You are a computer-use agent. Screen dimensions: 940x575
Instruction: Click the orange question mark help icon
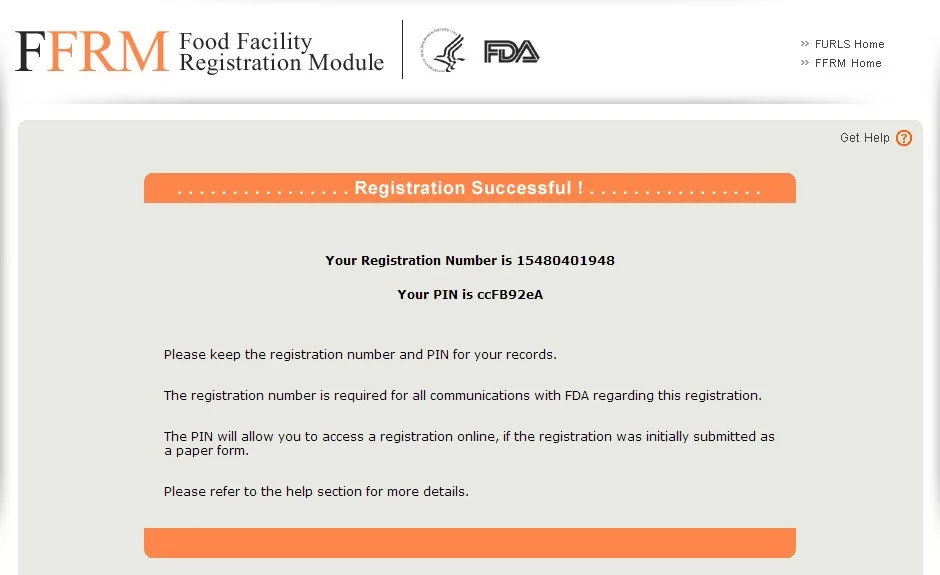pos(904,138)
